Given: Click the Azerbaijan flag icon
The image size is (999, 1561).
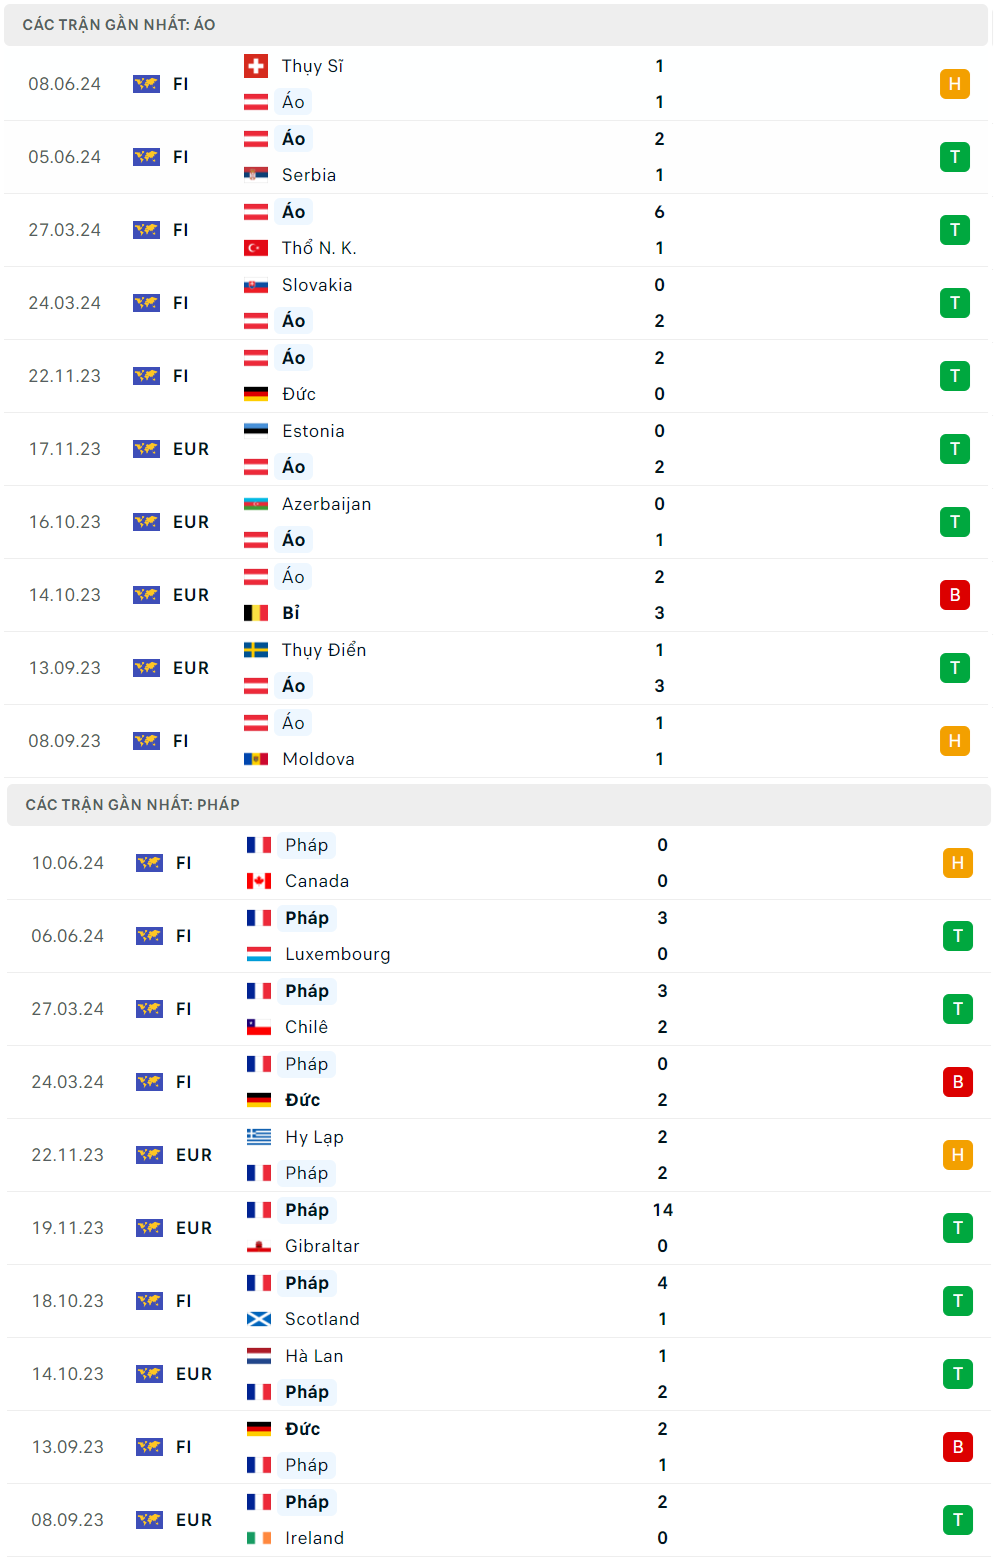Looking at the screenshot, I should (256, 504).
